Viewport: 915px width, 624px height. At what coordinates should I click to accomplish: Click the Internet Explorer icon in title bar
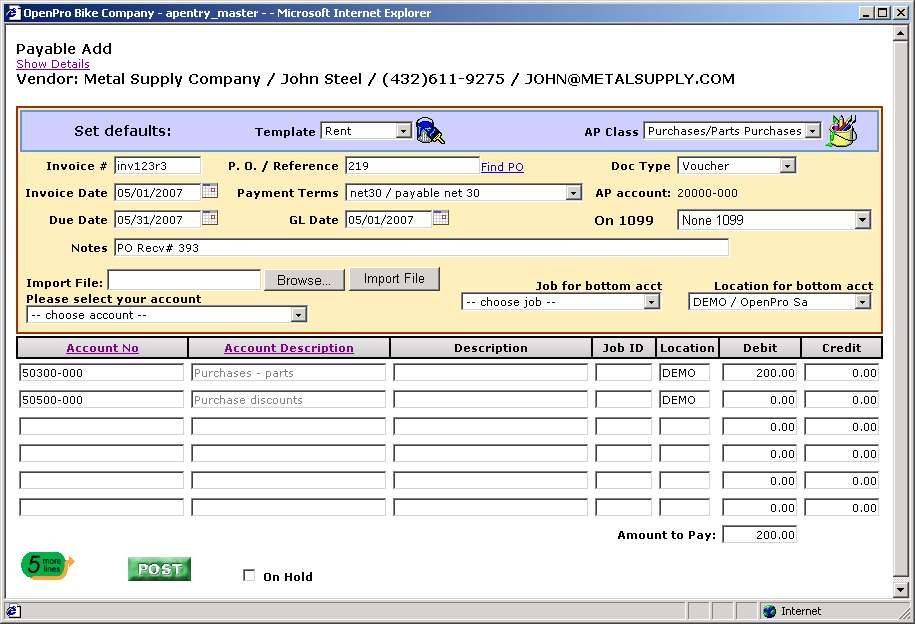(x=12, y=13)
